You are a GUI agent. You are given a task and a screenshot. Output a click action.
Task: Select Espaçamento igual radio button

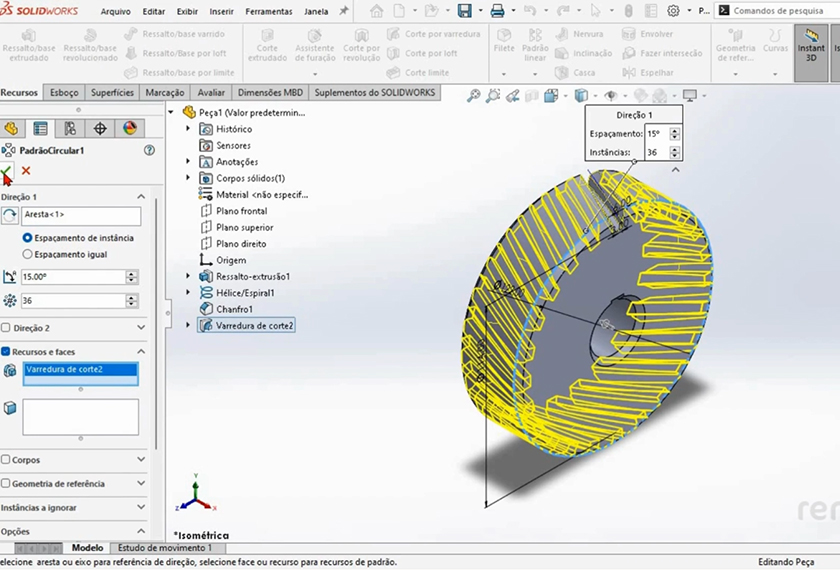pos(27,254)
